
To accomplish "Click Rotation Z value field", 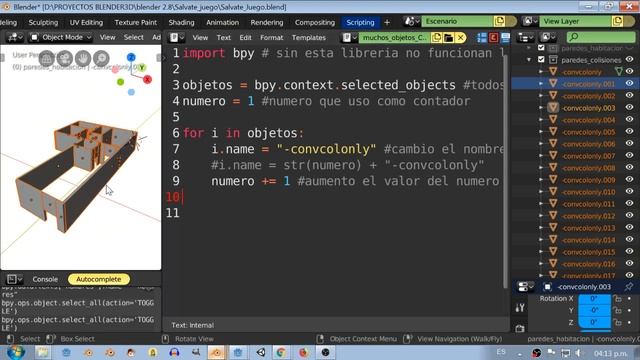I will click(595, 322).
